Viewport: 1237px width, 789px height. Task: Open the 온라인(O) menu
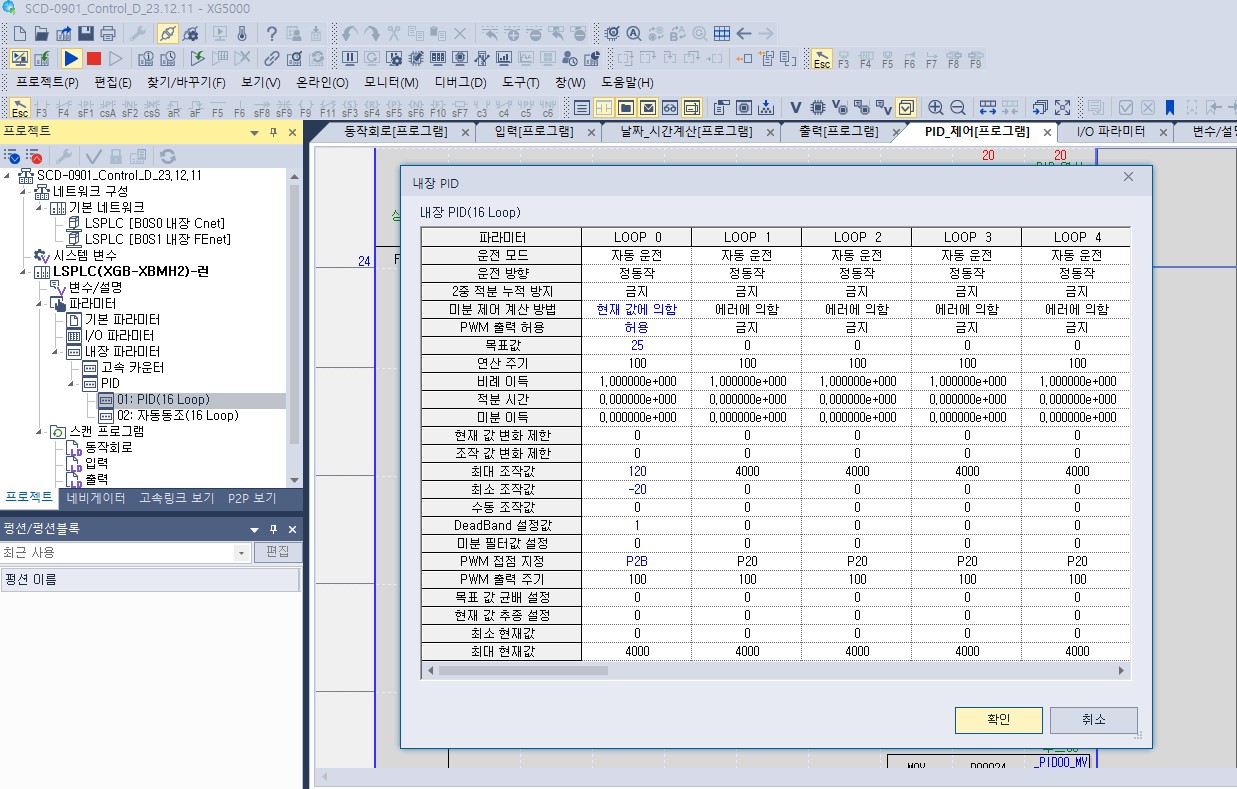[x=322, y=83]
